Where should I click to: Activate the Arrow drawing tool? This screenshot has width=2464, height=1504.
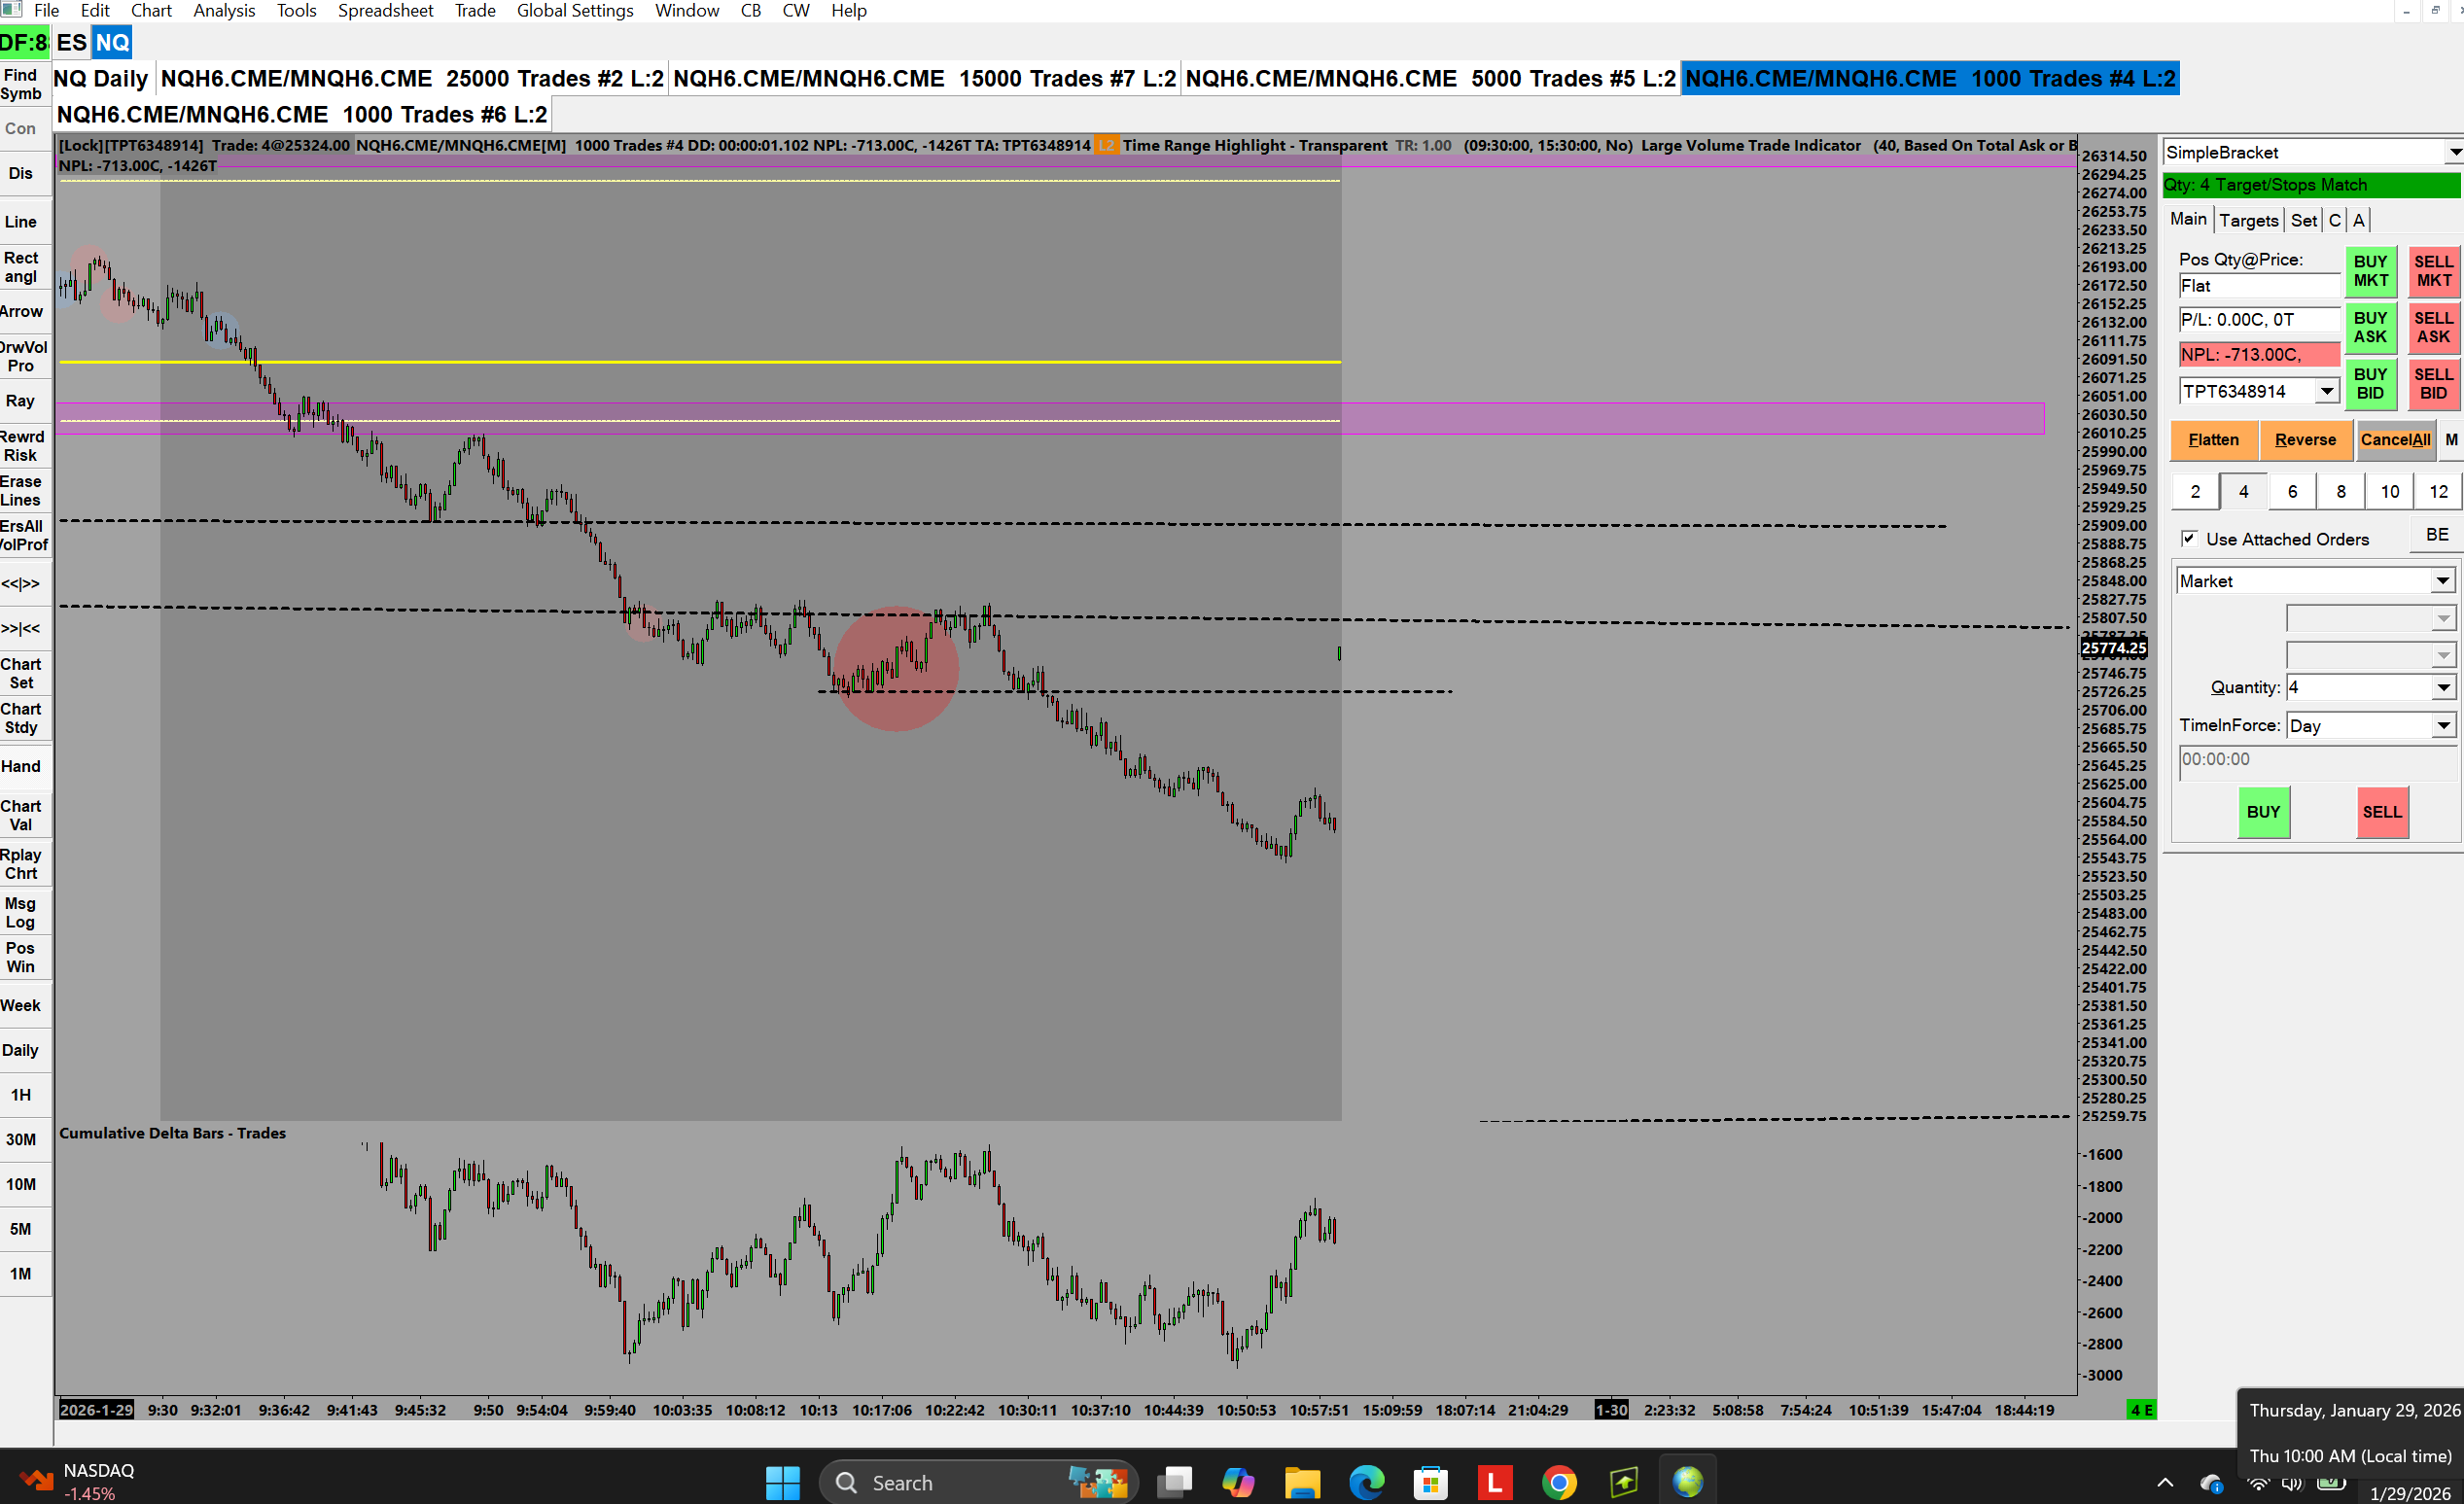tap(21, 312)
